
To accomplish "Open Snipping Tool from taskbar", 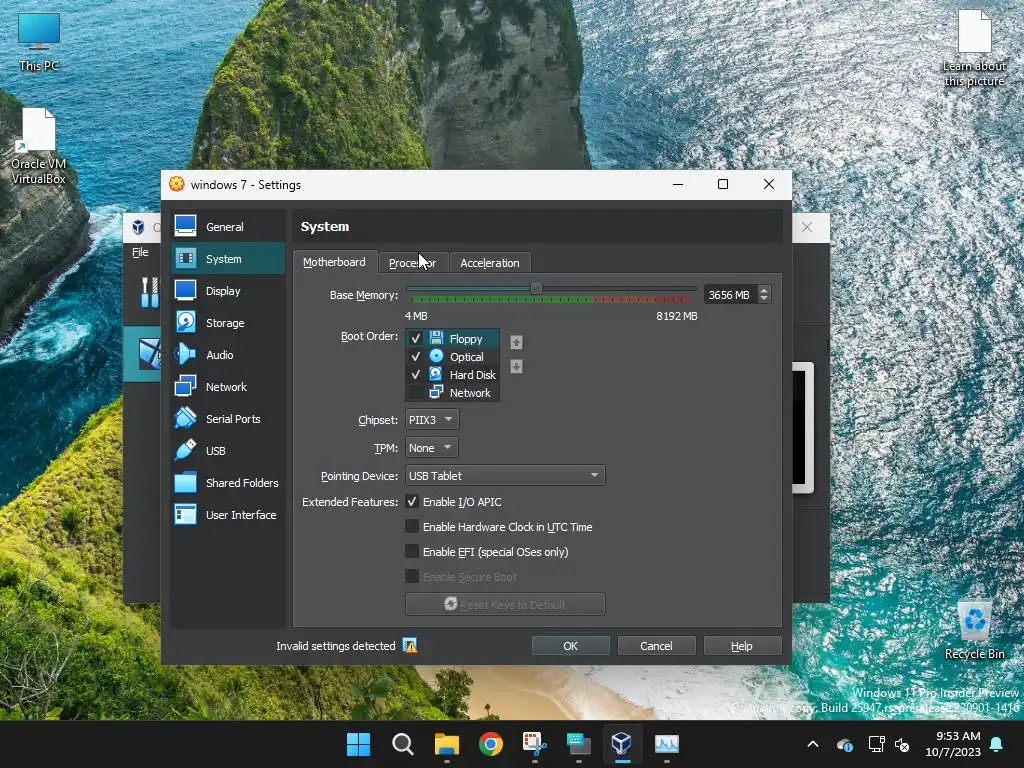I will click(x=534, y=744).
